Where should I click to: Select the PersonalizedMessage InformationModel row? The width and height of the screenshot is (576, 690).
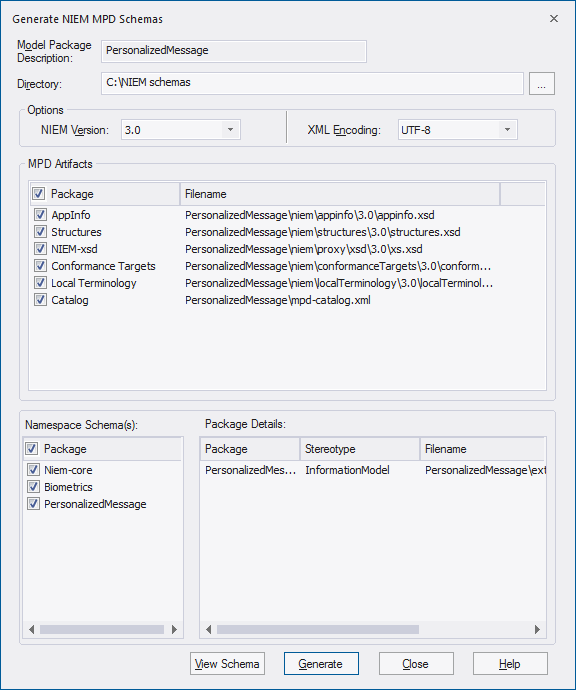click(x=373, y=470)
